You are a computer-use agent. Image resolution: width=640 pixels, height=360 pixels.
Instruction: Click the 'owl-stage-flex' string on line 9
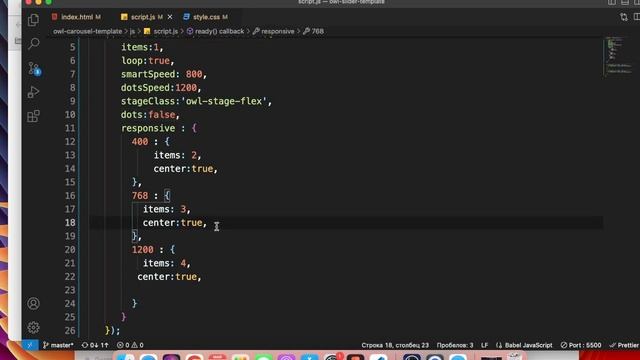click(x=224, y=101)
